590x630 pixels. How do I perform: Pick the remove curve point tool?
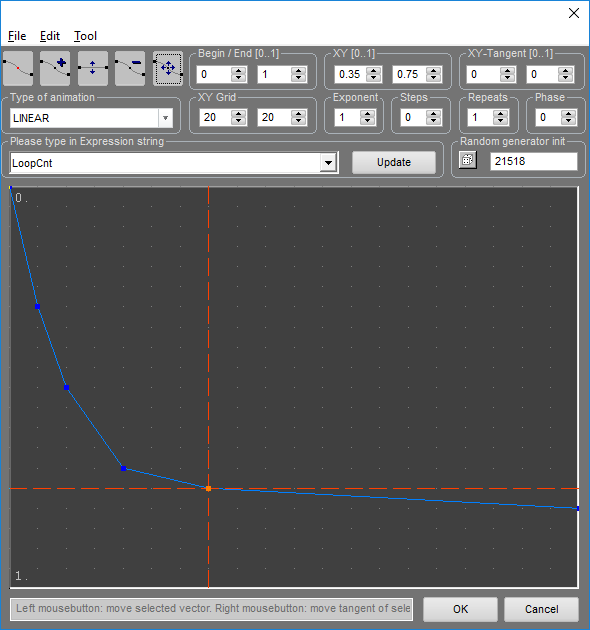coord(130,69)
